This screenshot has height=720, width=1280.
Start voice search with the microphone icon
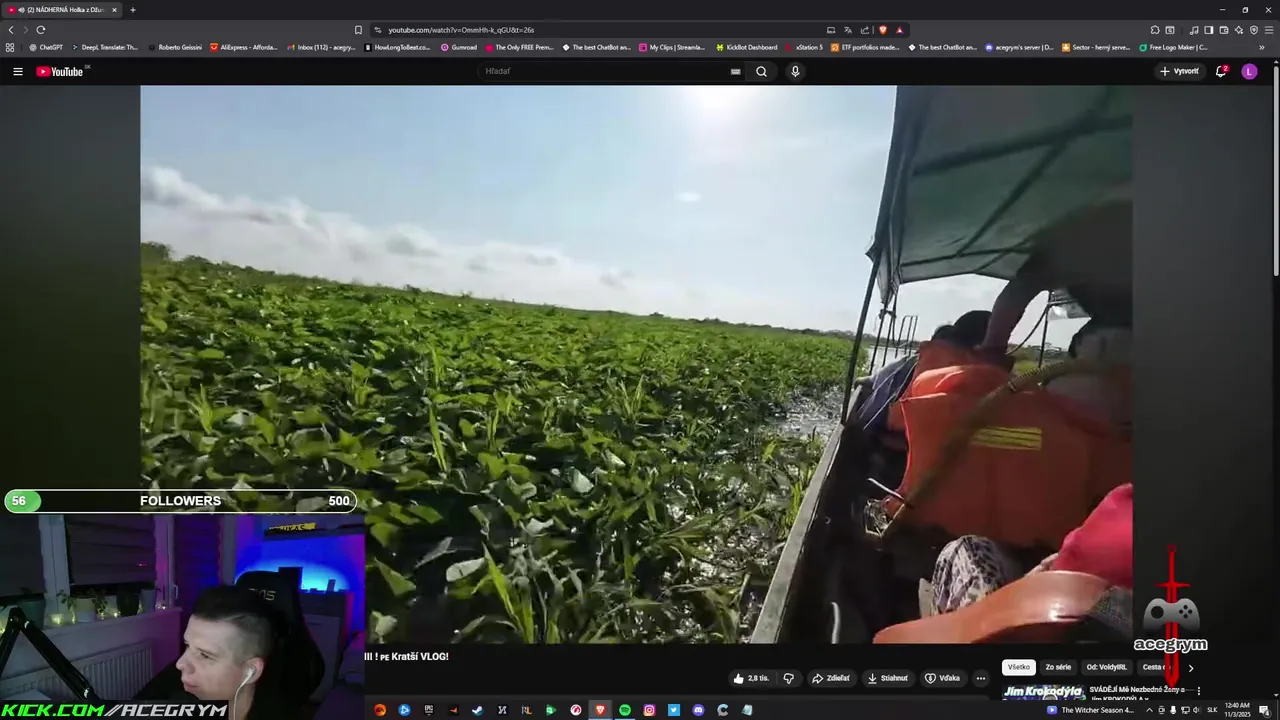click(795, 71)
